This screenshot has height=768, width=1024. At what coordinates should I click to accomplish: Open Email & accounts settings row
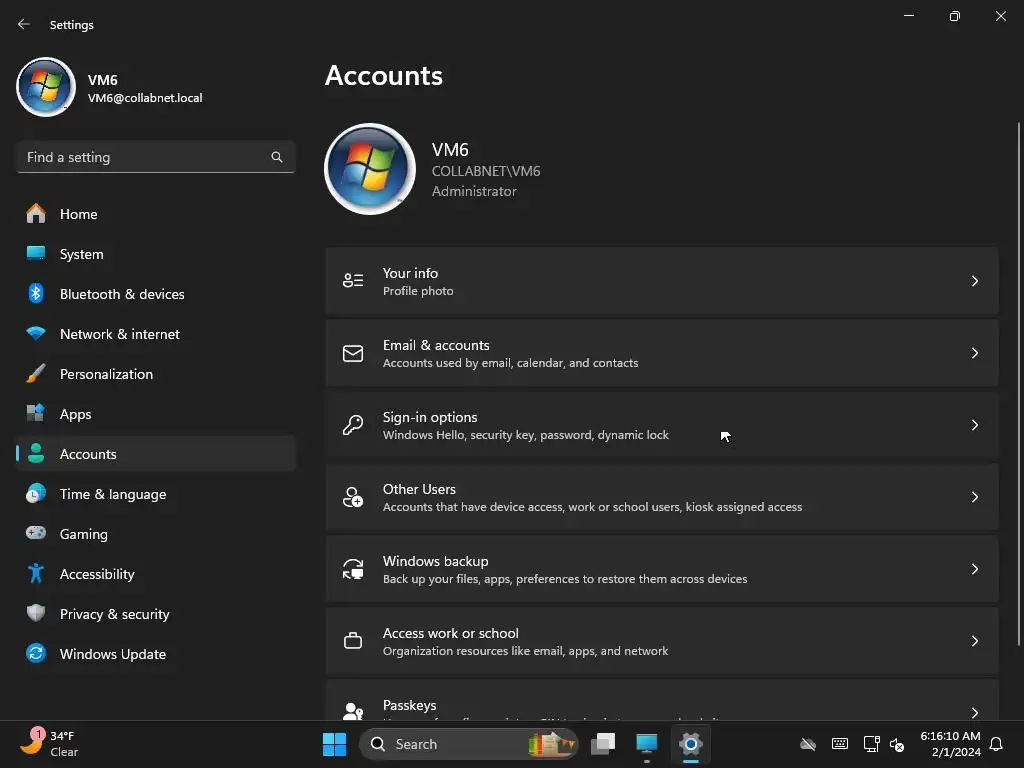point(662,353)
